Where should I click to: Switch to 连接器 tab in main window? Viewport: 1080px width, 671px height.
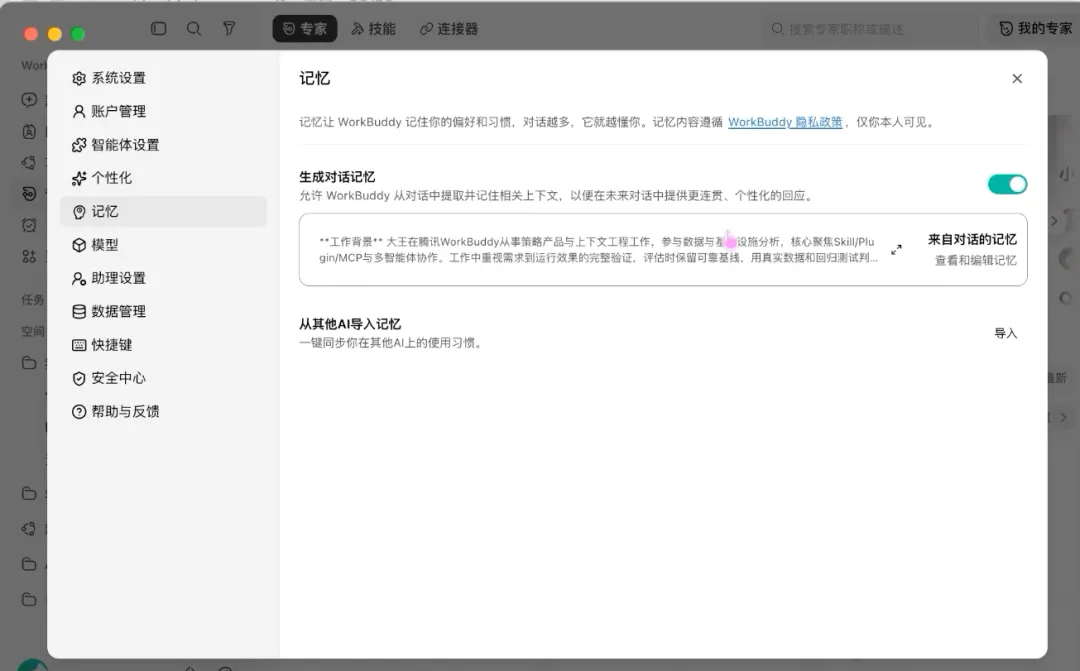[449, 29]
